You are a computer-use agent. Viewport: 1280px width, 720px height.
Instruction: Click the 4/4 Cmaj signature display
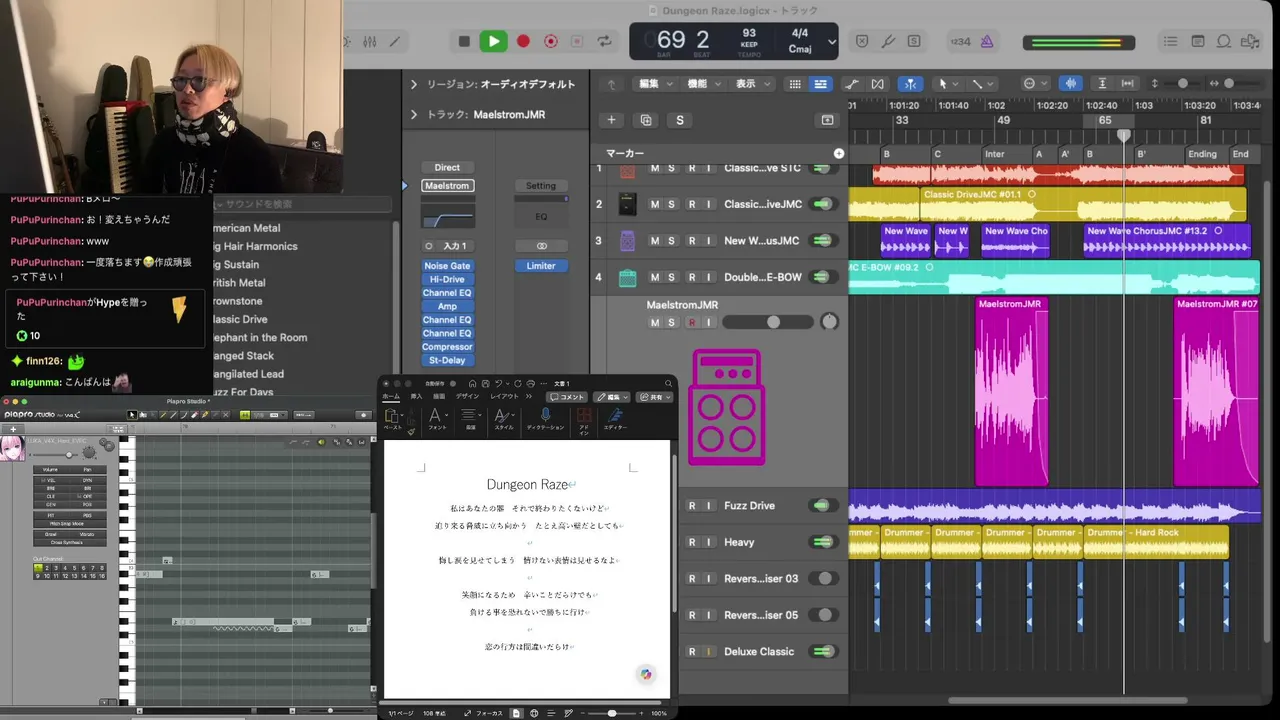click(x=800, y=41)
